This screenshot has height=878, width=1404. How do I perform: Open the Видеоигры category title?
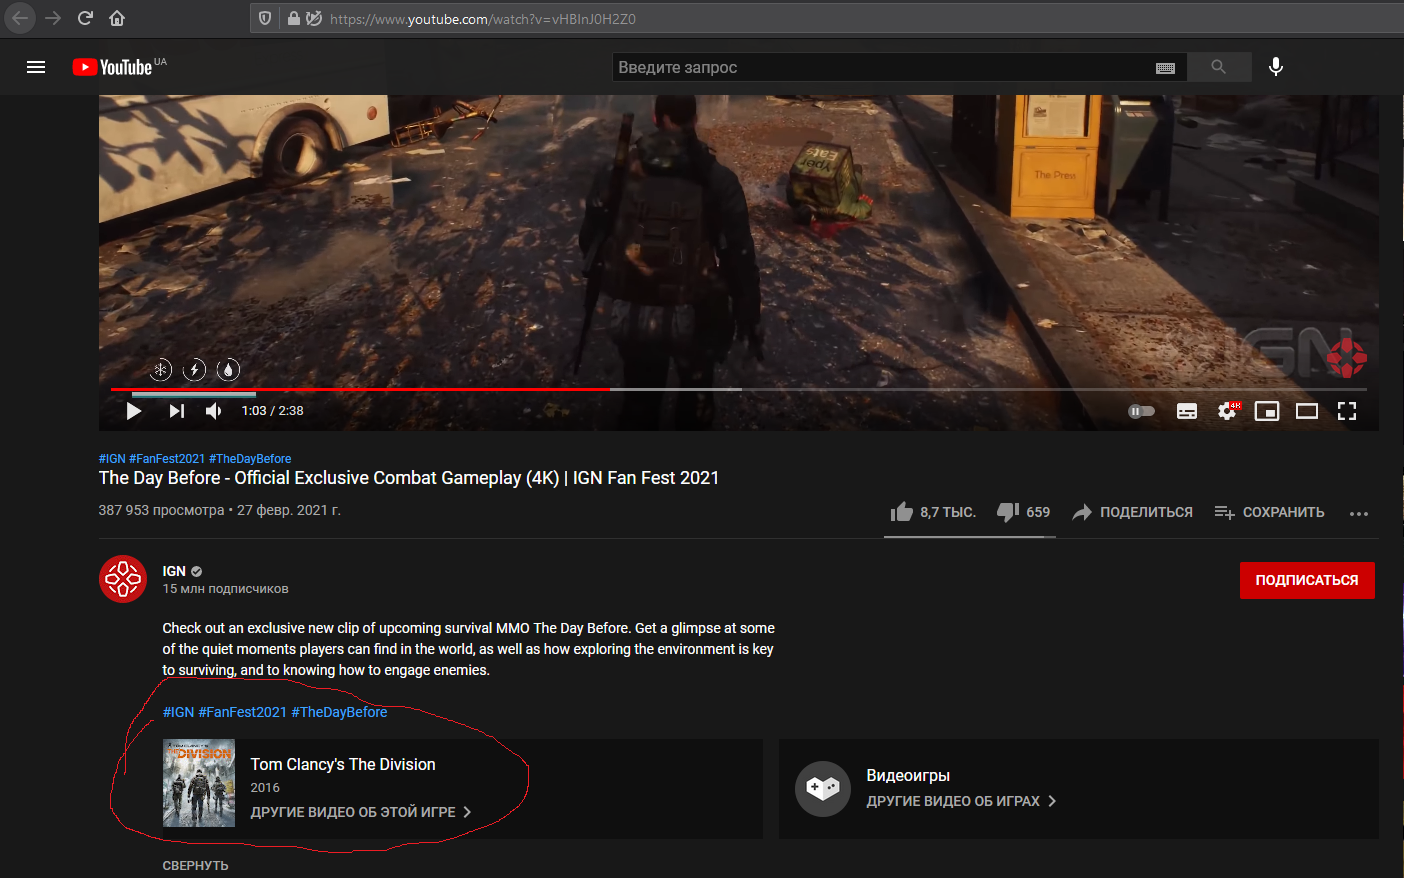pos(908,775)
